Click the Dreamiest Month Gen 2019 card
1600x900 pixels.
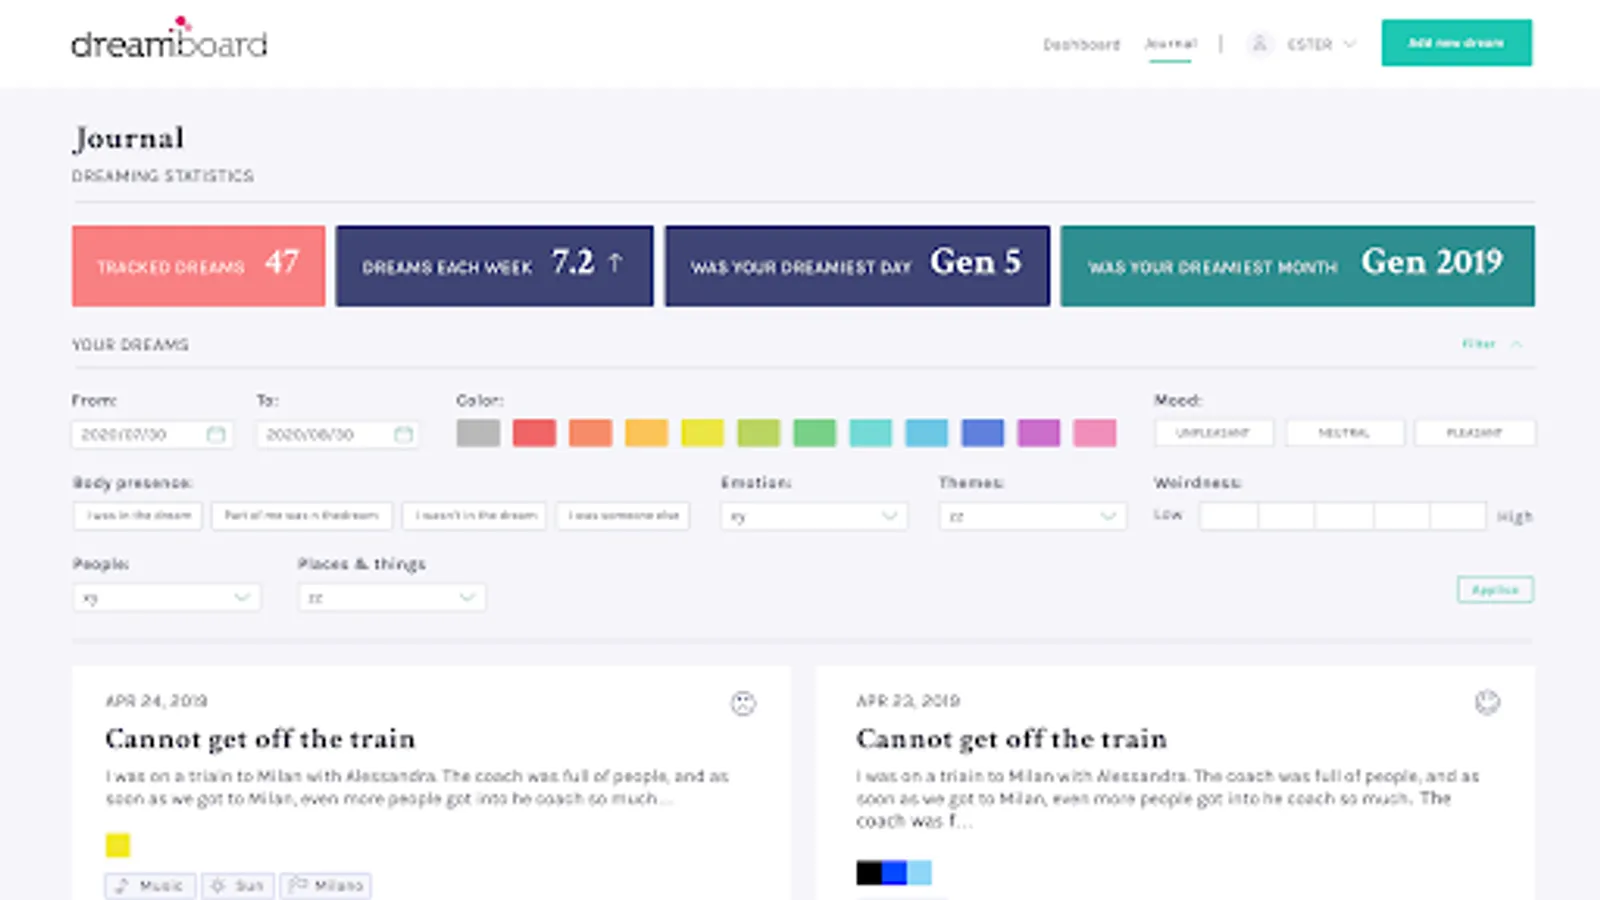(1297, 266)
